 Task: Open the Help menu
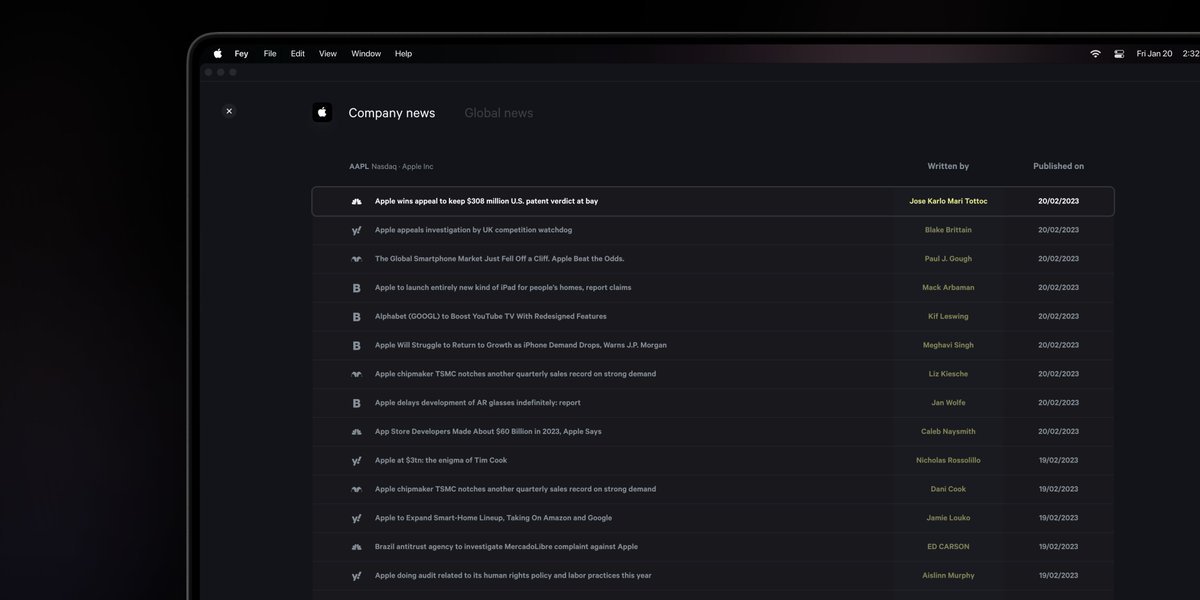[403, 54]
